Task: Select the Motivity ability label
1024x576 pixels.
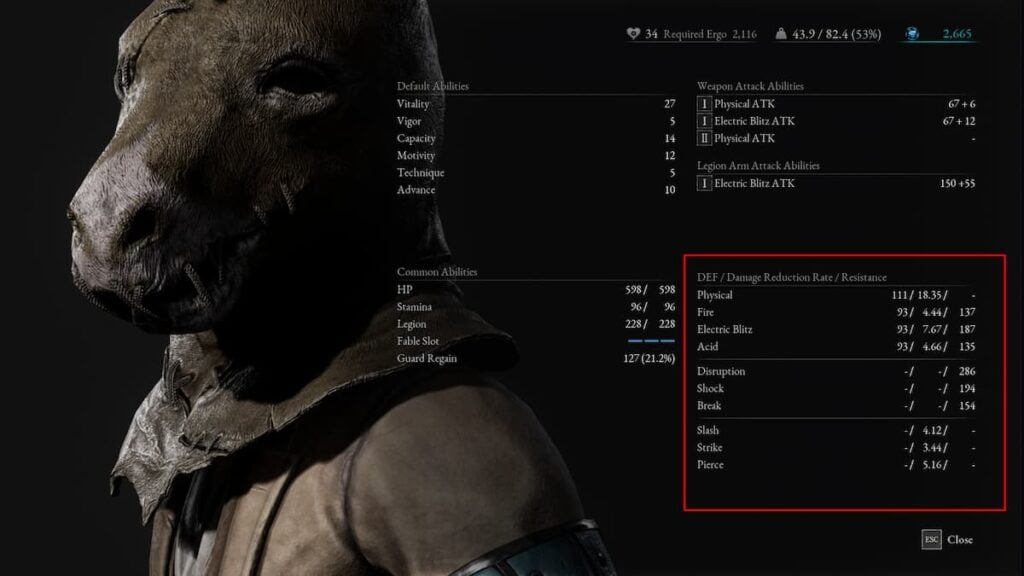Action: (x=415, y=155)
